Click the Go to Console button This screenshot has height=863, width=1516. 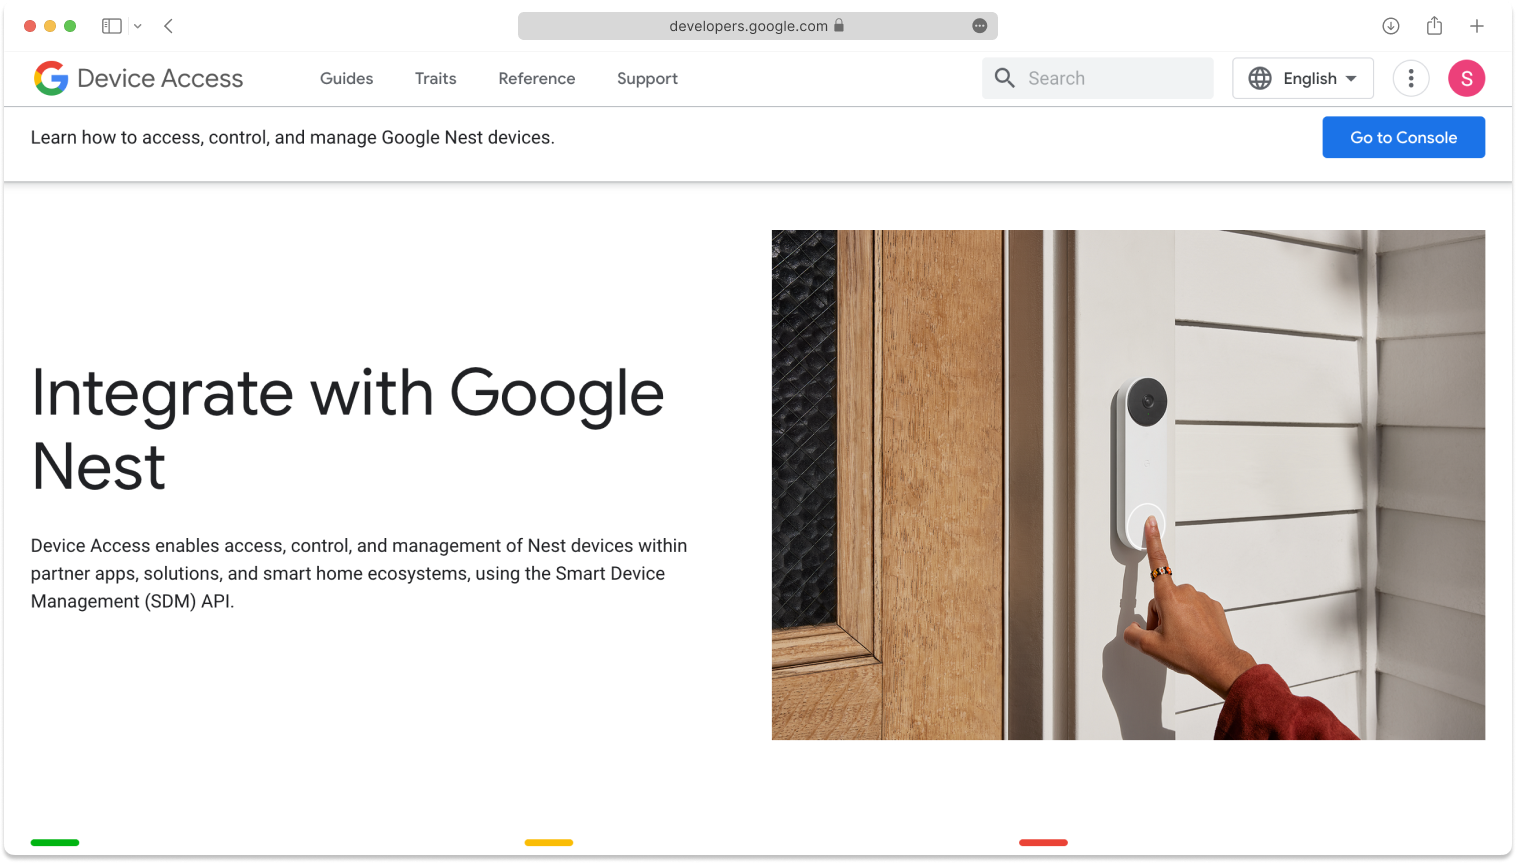pos(1404,137)
